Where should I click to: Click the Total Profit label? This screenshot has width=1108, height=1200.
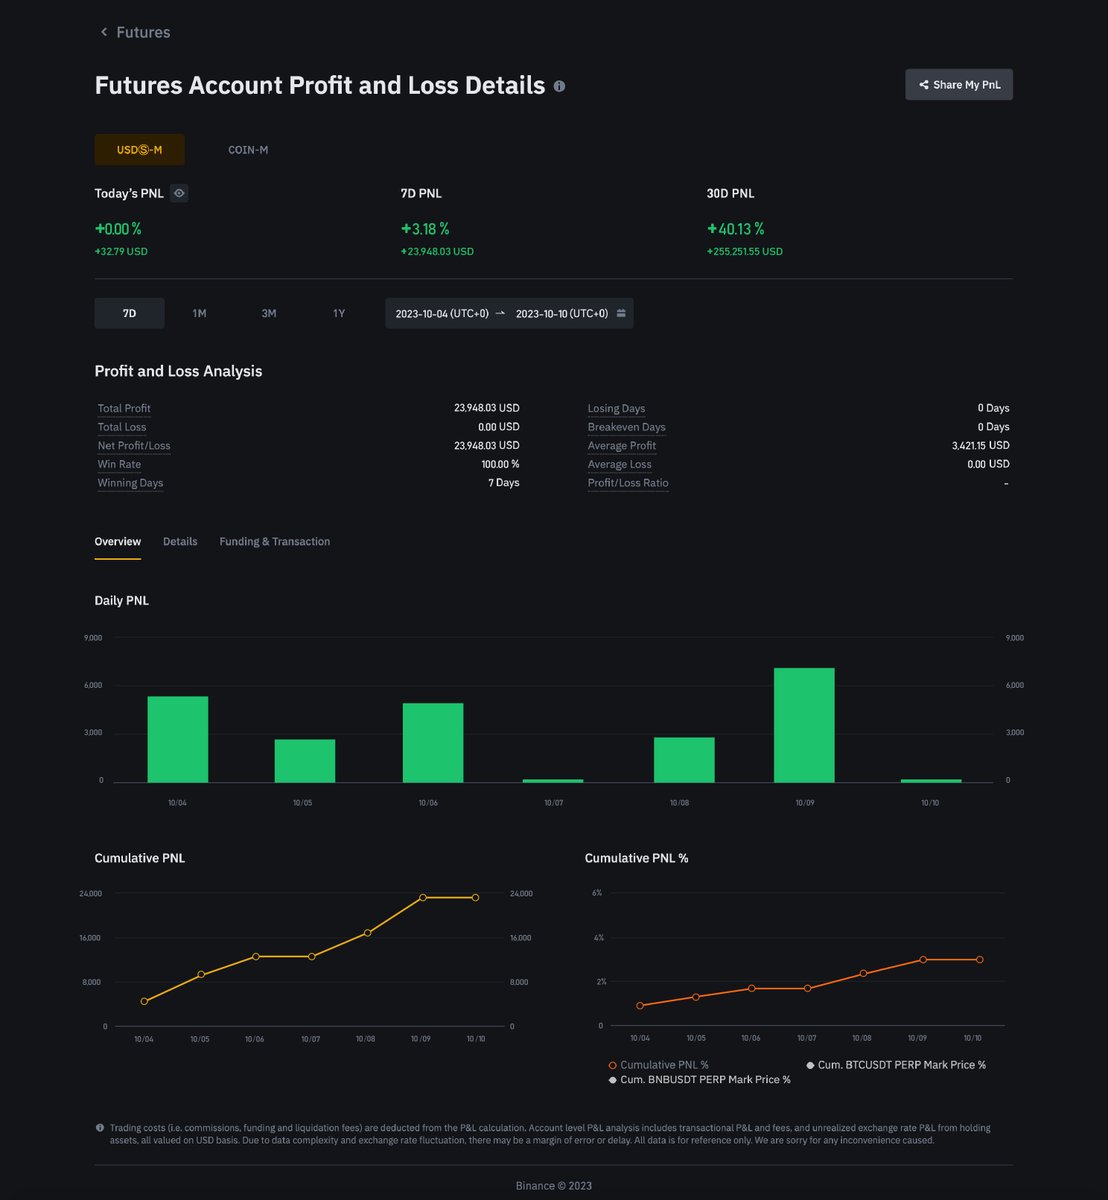coord(124,408)
